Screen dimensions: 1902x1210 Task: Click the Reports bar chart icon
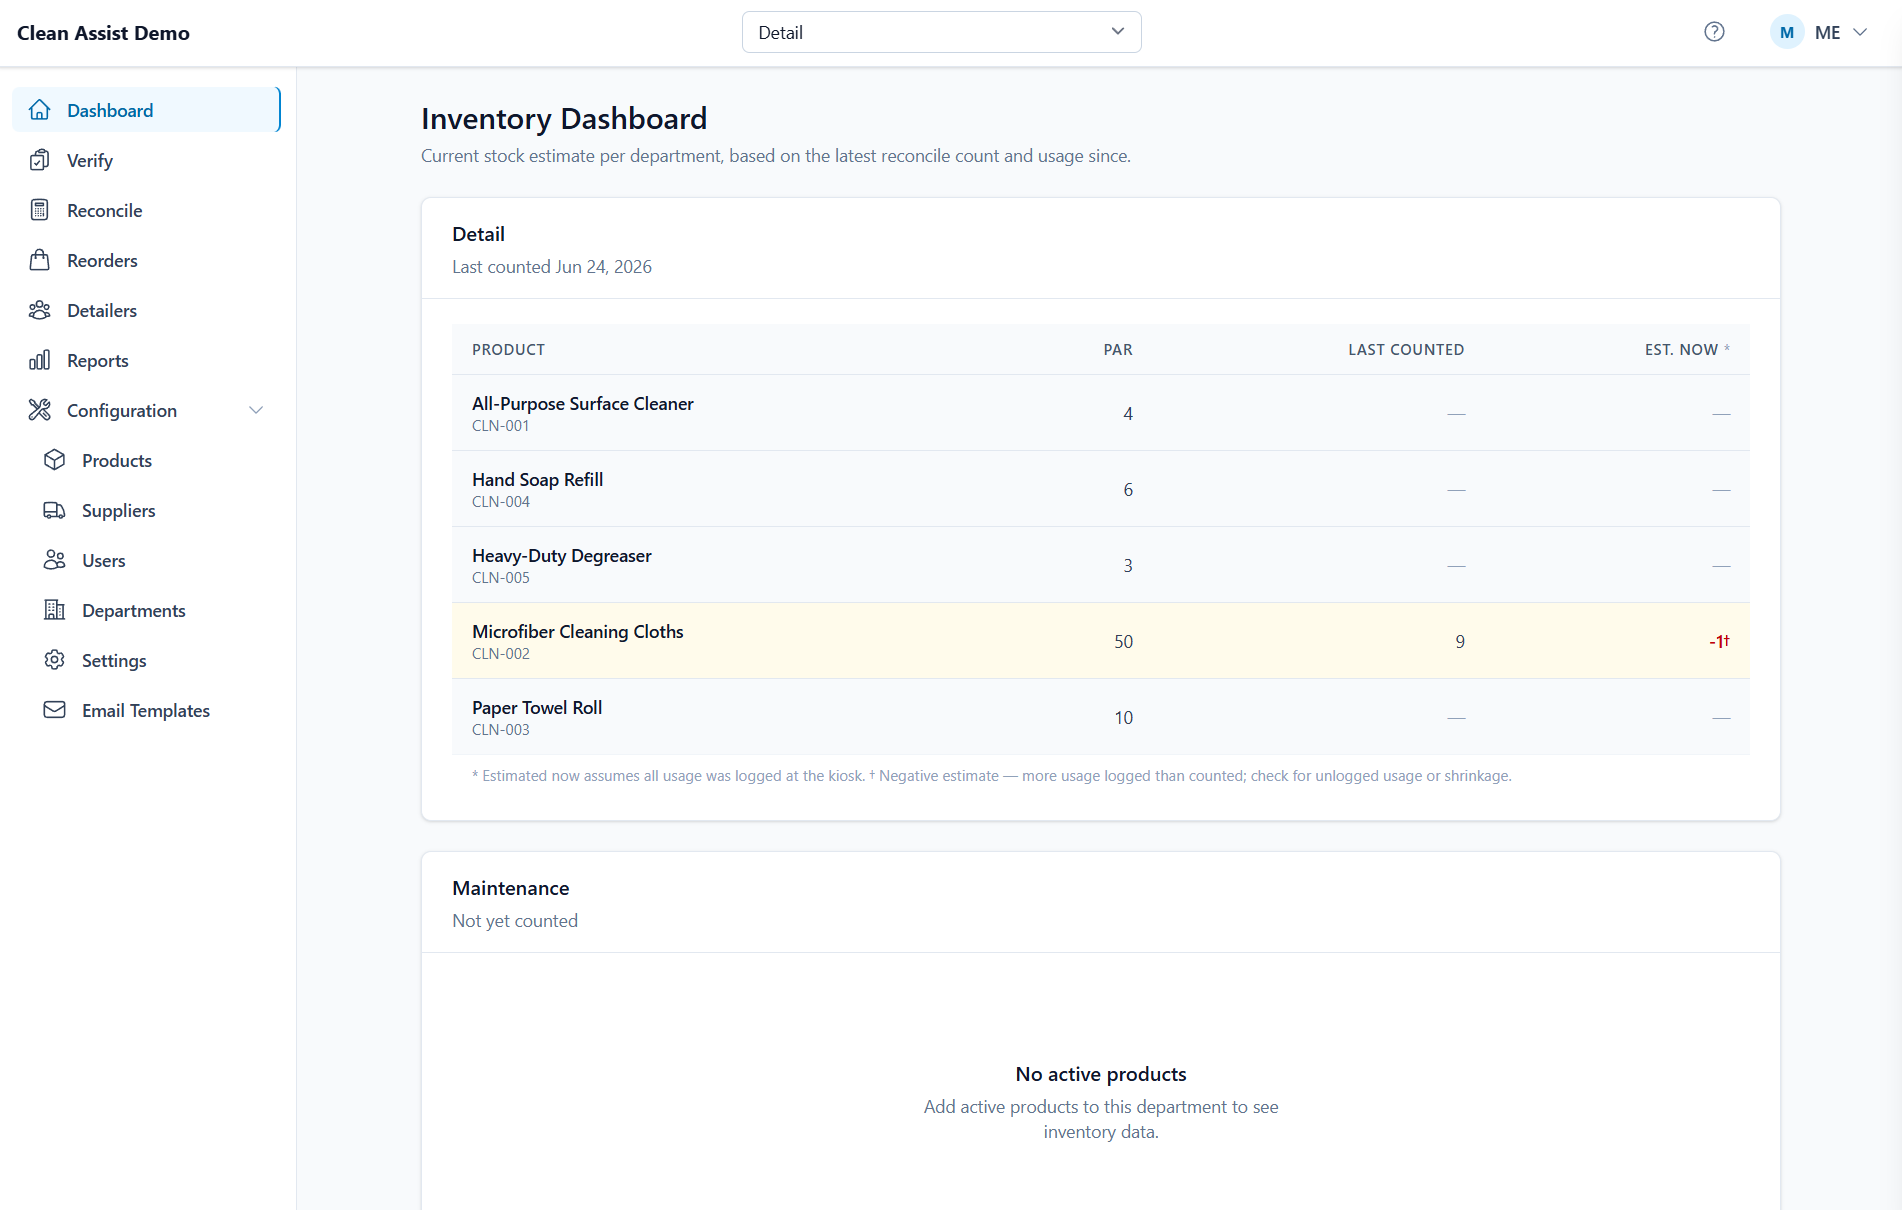[x=40, y=360]
